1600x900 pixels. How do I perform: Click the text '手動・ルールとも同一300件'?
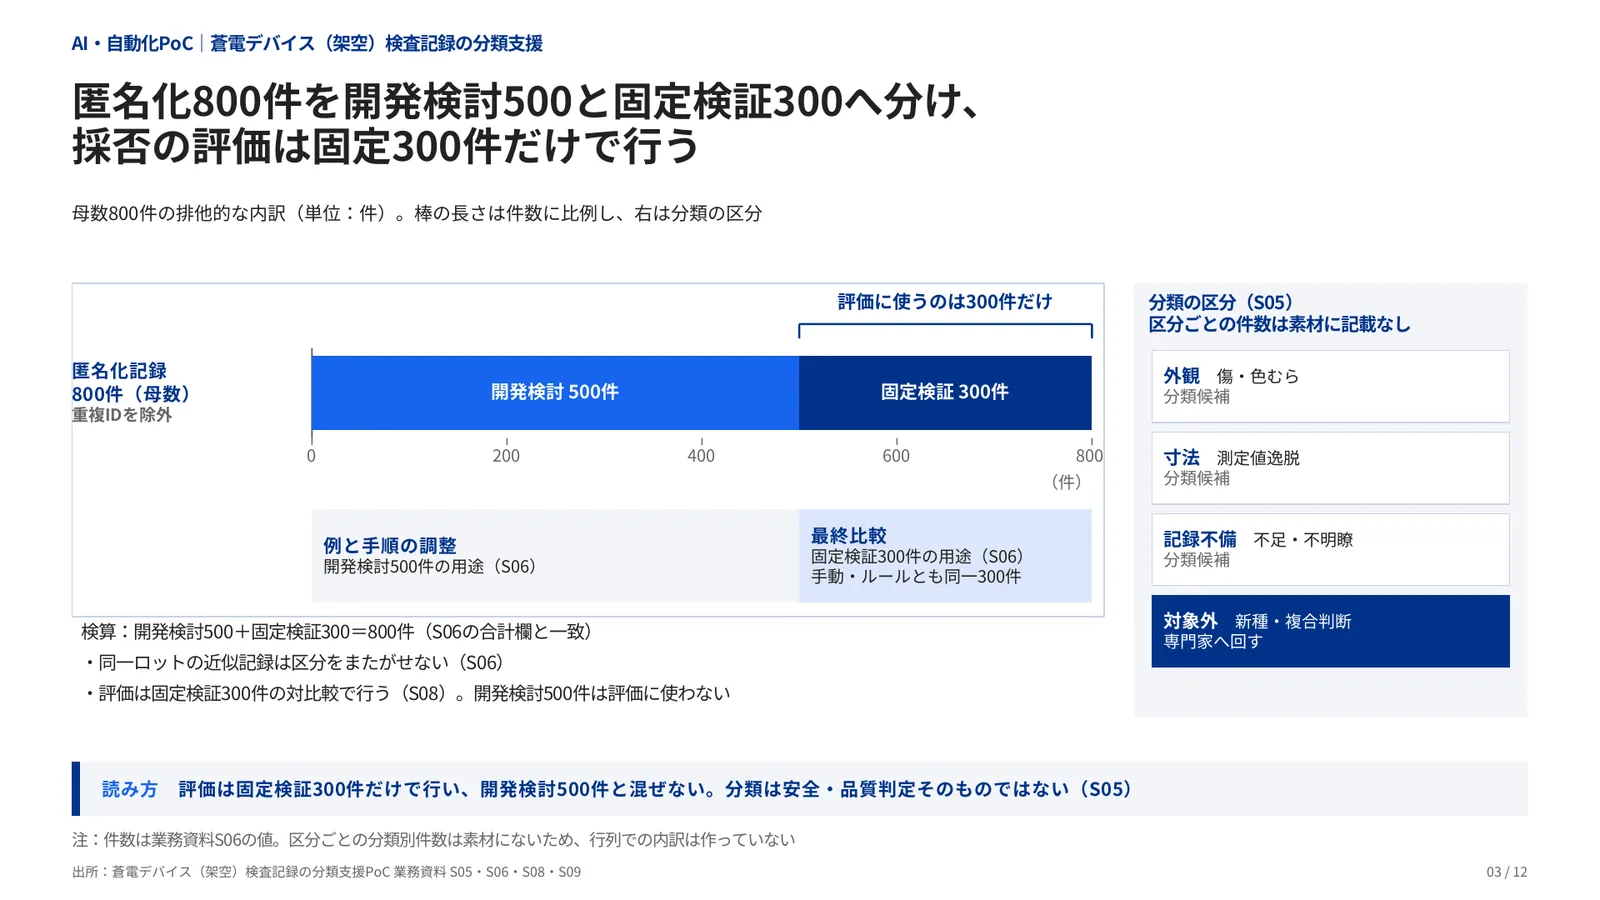click(916, 577)
